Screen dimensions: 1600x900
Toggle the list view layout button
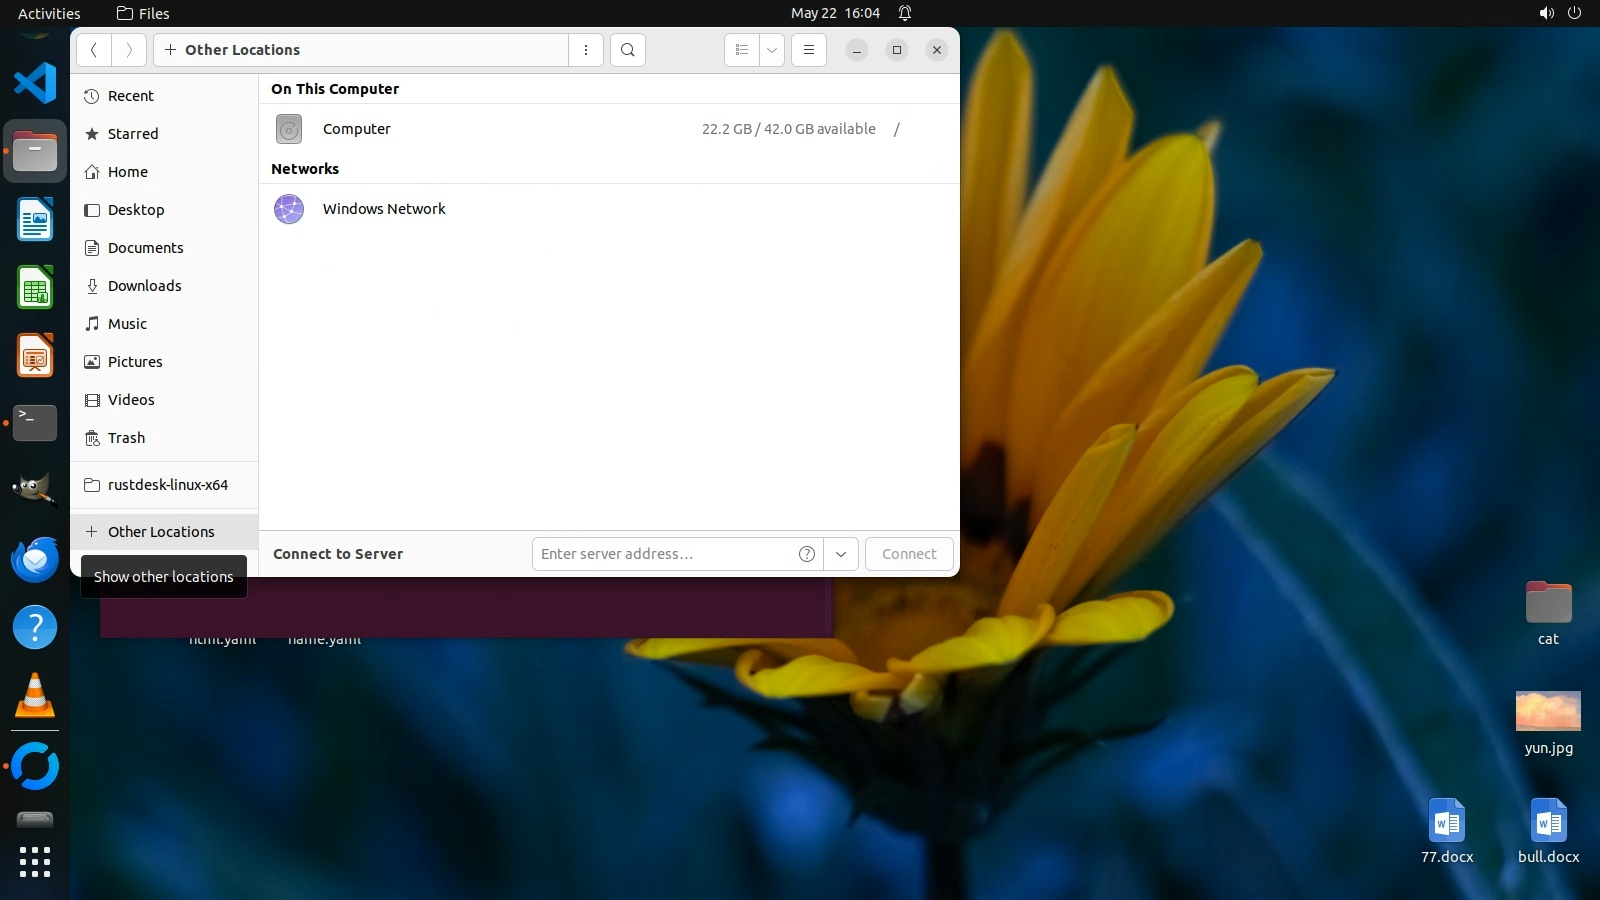pos(742,50)
